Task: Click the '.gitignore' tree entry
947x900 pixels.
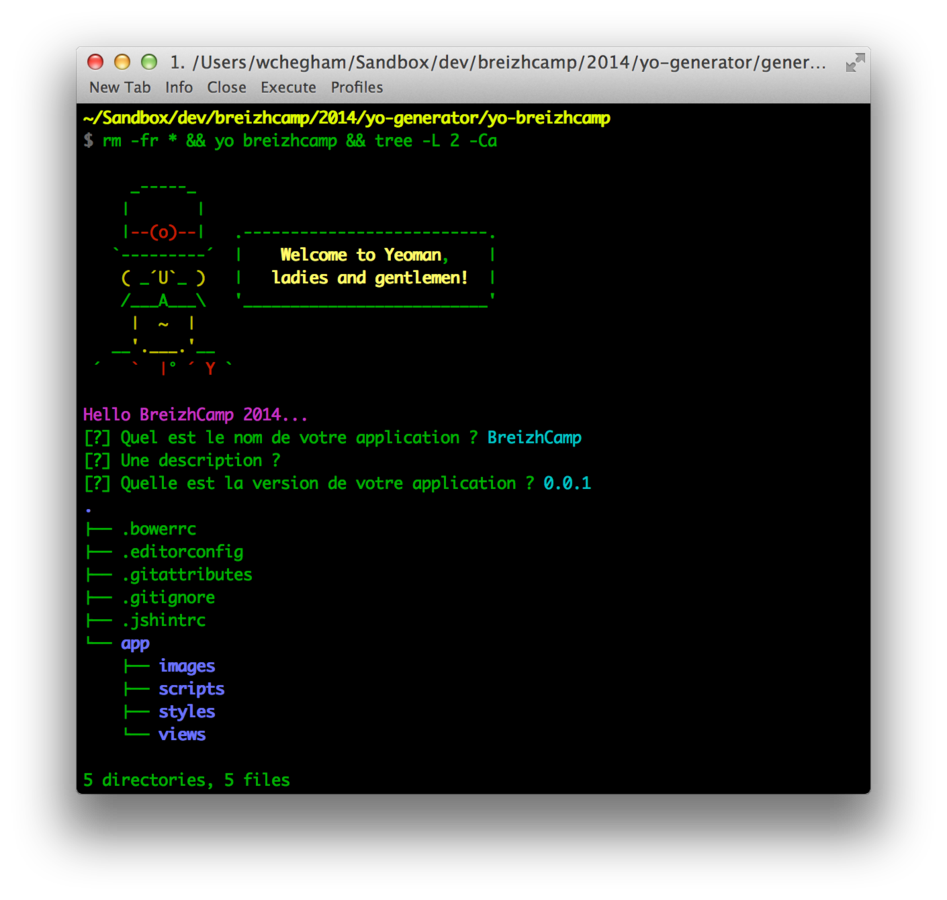Action: pos(169,598)
